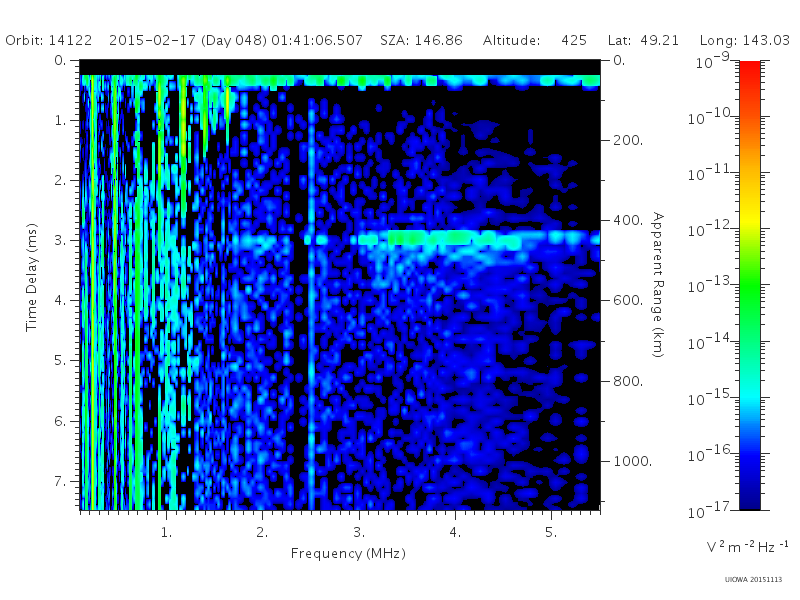Click the '400.' apparent range tick label
The height and width of the screenshot is (600, 800).
(628, 220)
